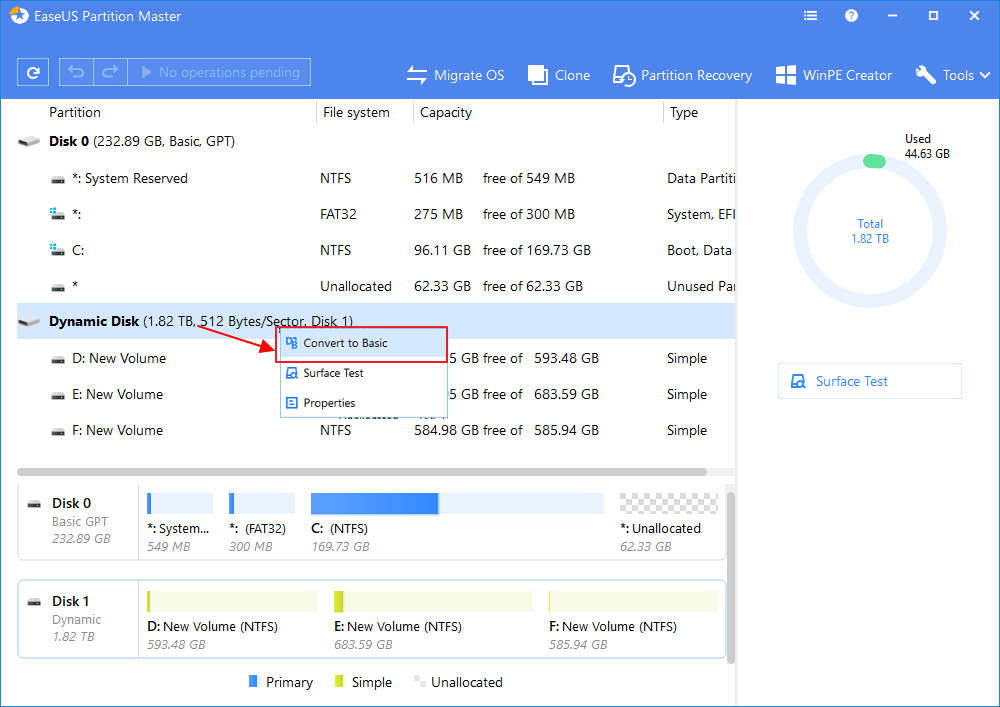Click the vertical scrollbar beside disk map
This screenshot has height=707, width=1000.
[731, 577]
